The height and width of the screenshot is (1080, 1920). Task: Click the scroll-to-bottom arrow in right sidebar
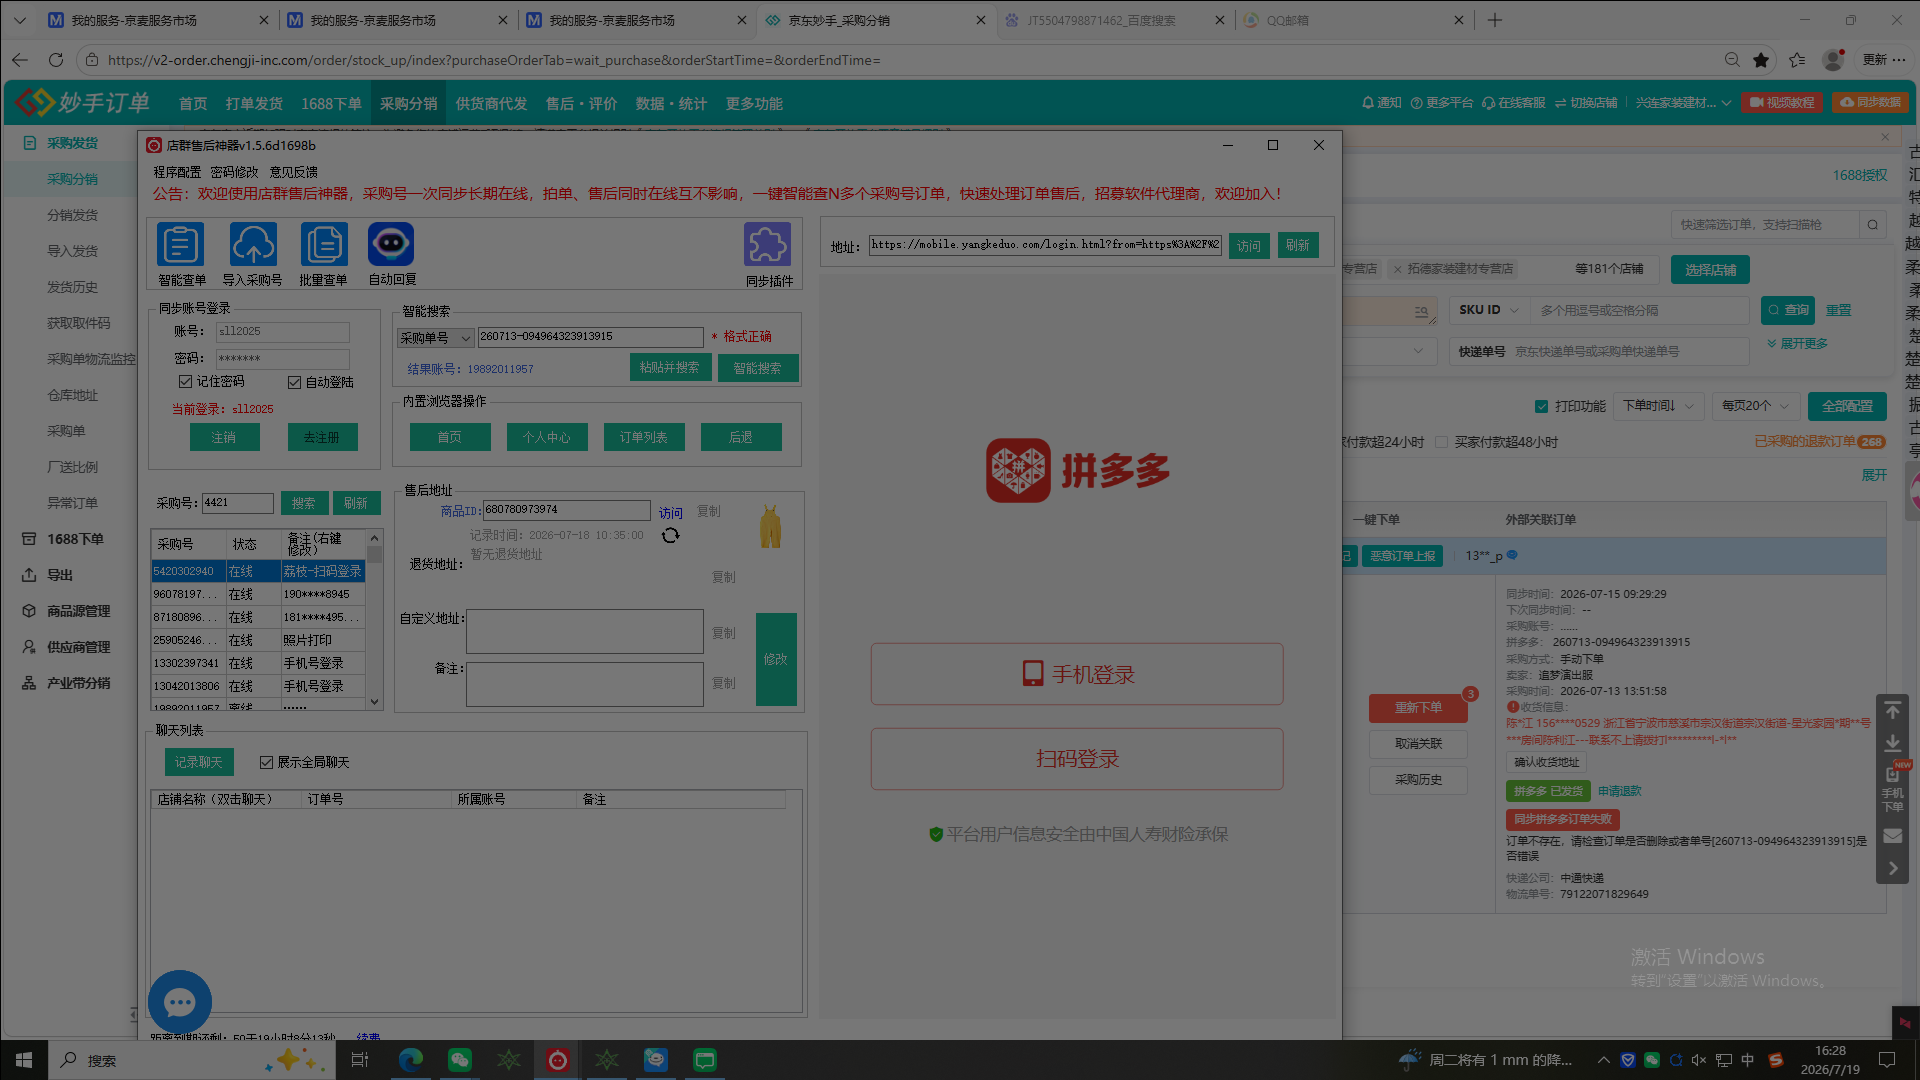pyautogui.click(x=1893, y=744)
